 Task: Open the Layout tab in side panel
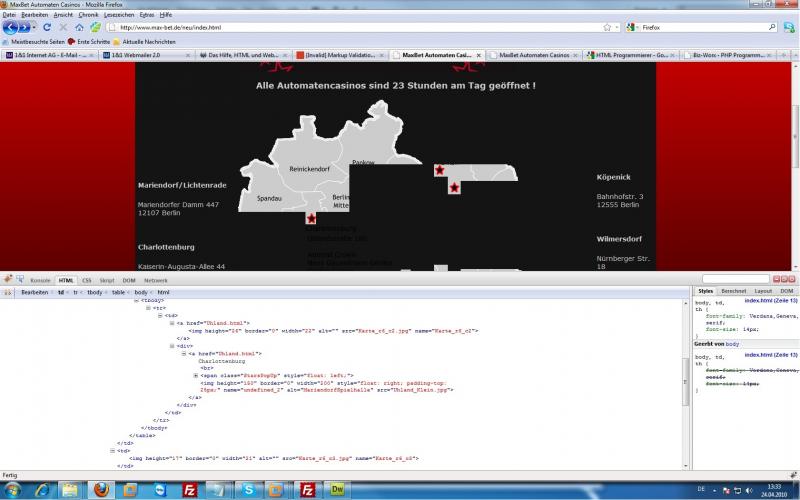coord(762,291)
